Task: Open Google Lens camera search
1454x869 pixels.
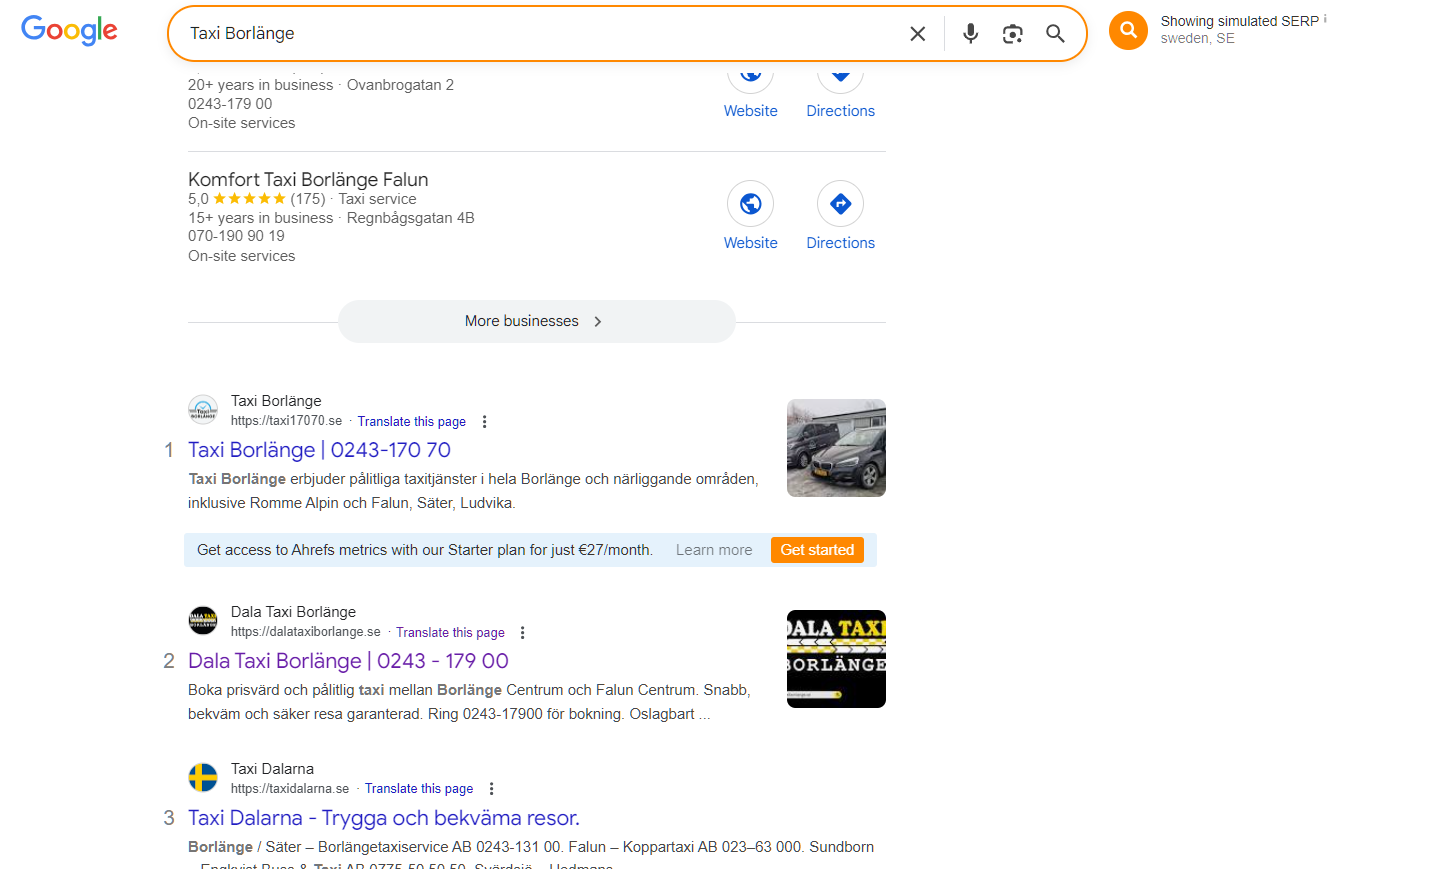Action: (1012, 33)
